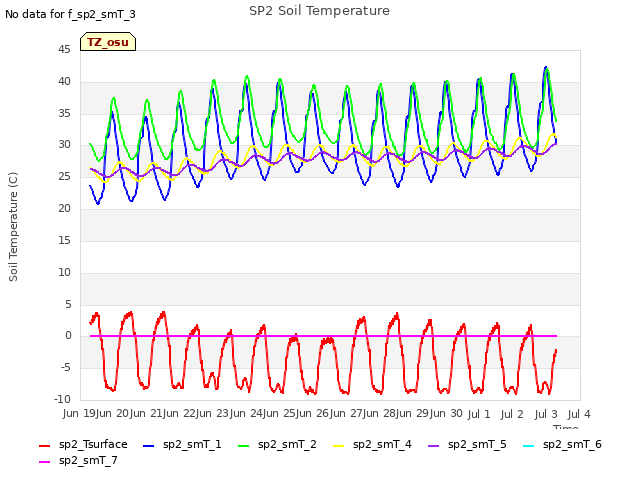Click the Jul 2 x-axis tick label

[x=512, y=414]
